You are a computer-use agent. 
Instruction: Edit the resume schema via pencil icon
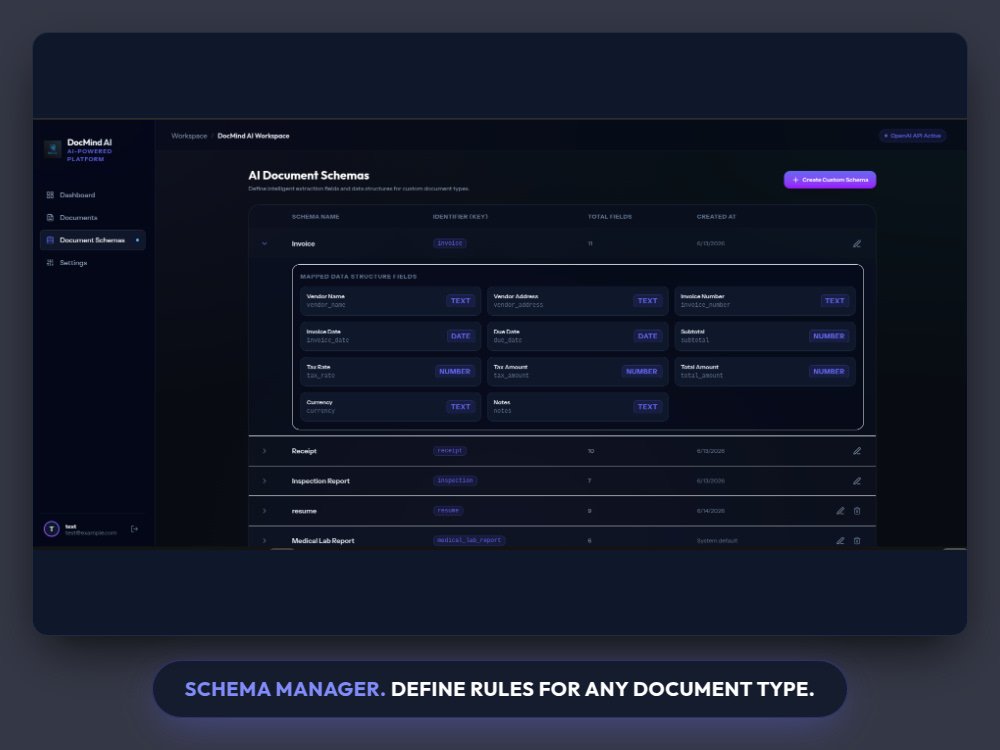pyautogui.click(x=841, y=511)
